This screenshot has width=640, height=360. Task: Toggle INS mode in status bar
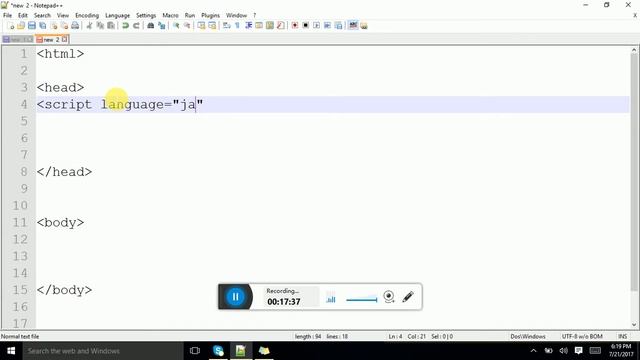pyautogui.click(x=622, y=336)
